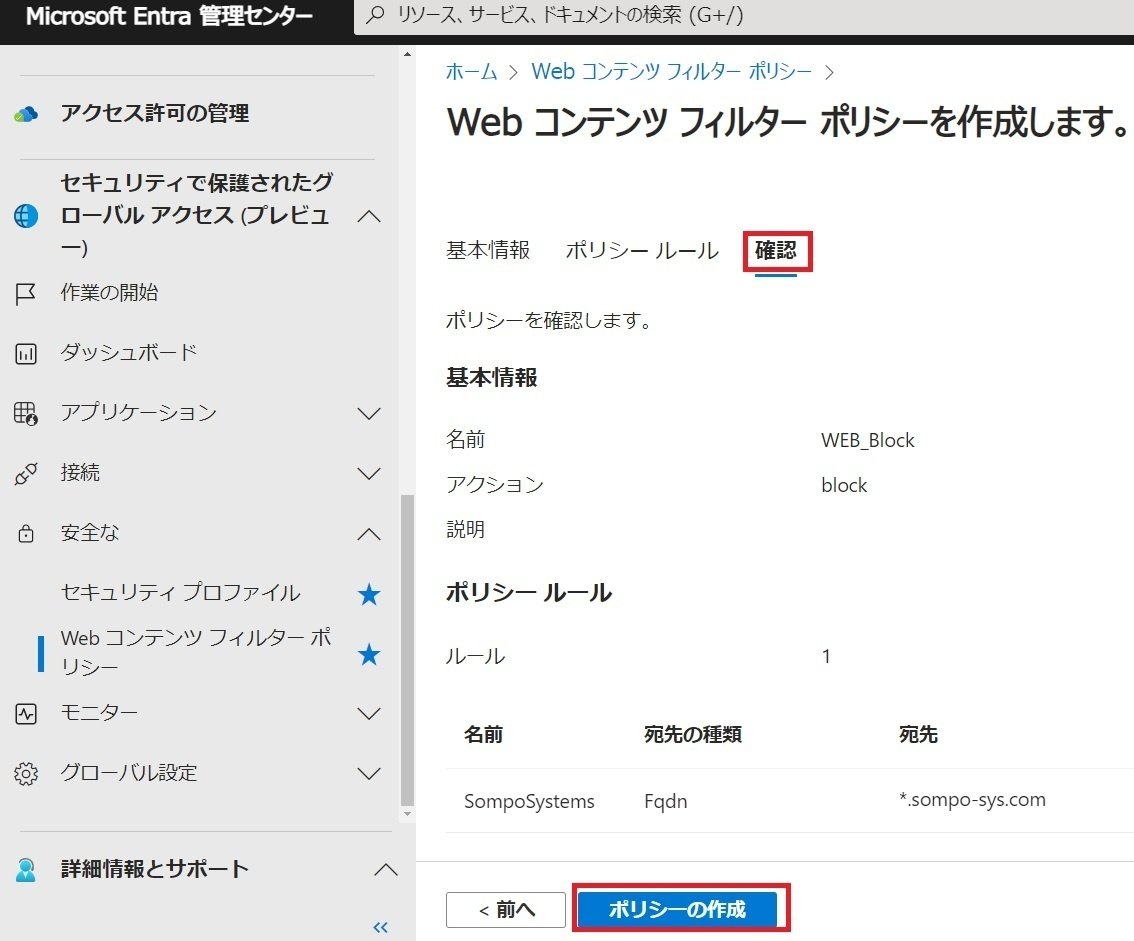The height and width of the screenshot is (941, 1134).
Task: Click the sidebar scroll up arrow
Action: coord(407,54)
